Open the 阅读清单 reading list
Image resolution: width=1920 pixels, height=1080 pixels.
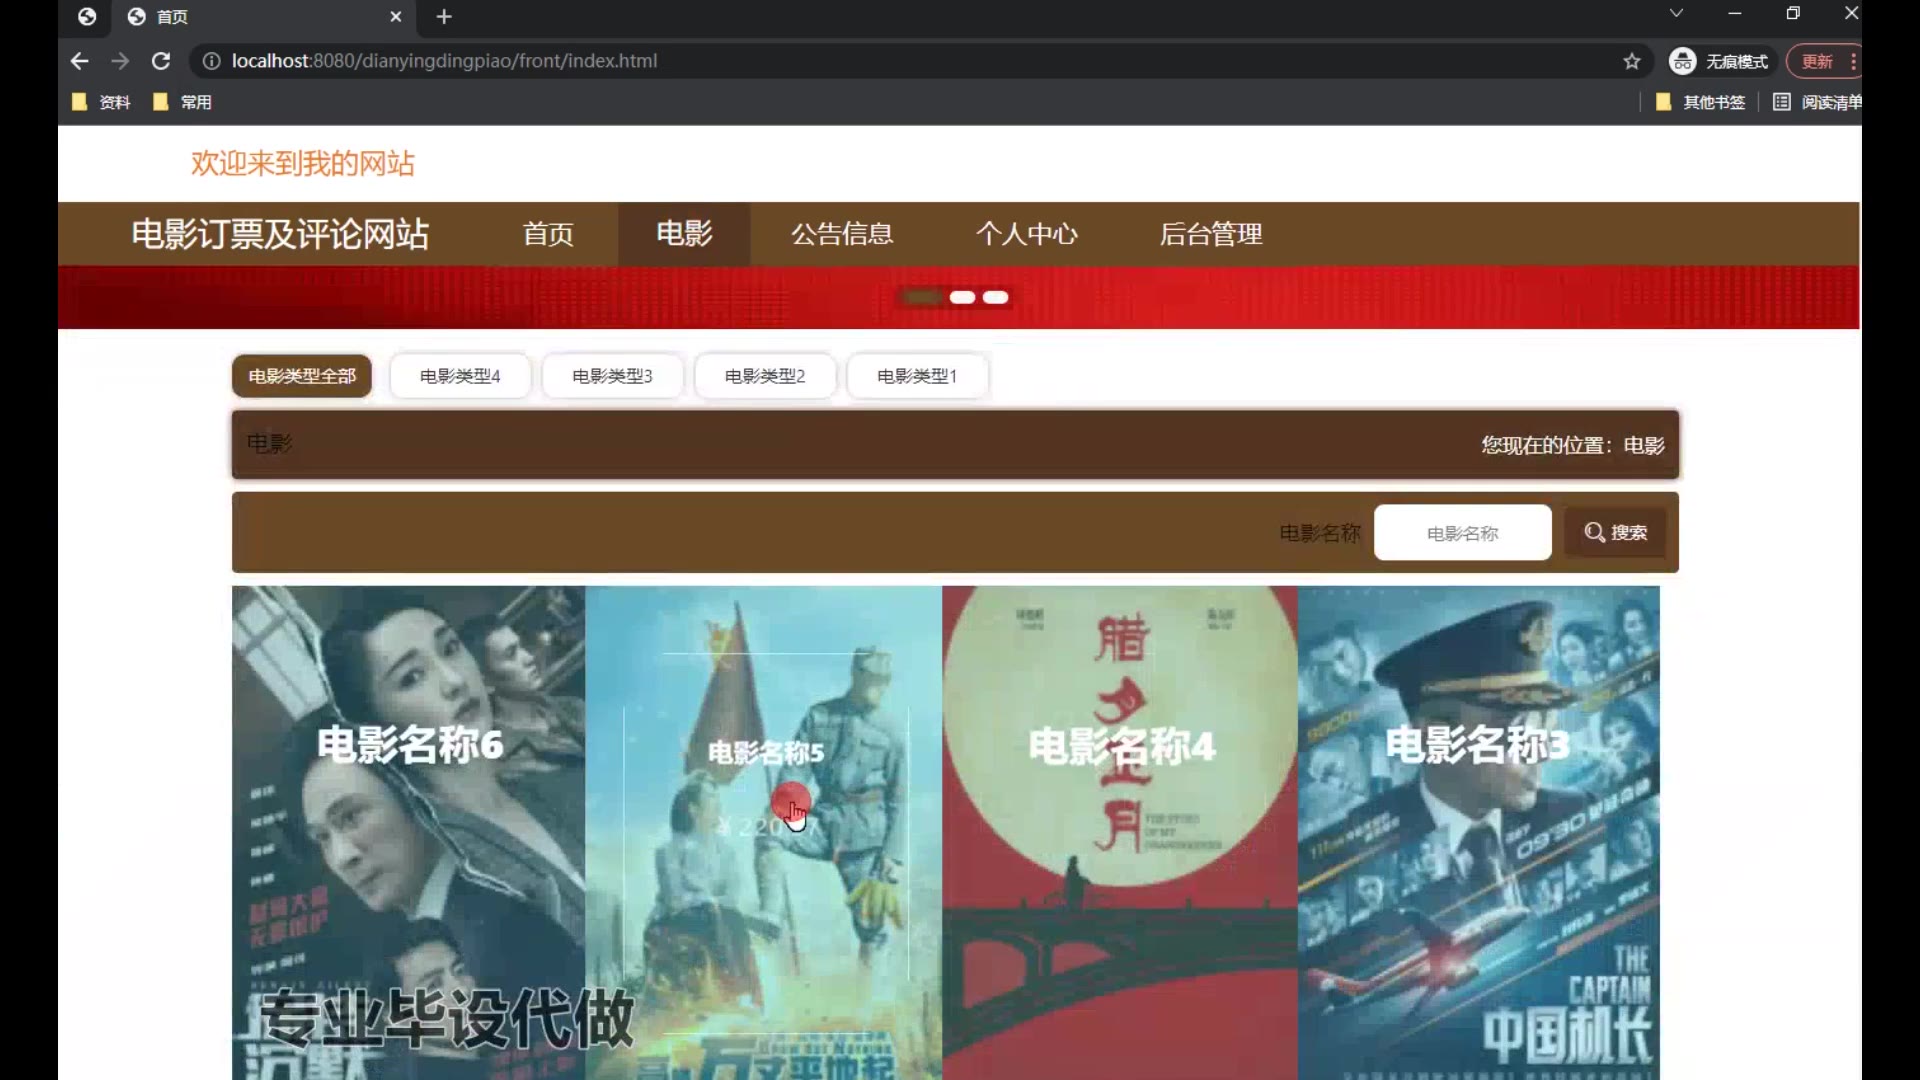[x=1817, y=102]
